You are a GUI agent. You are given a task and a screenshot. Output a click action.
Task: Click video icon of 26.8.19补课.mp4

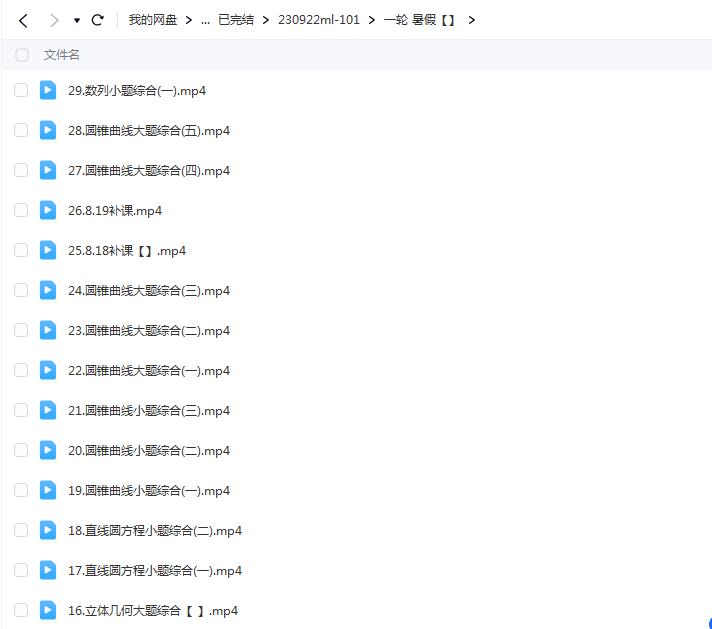click(x=48, y=210)
